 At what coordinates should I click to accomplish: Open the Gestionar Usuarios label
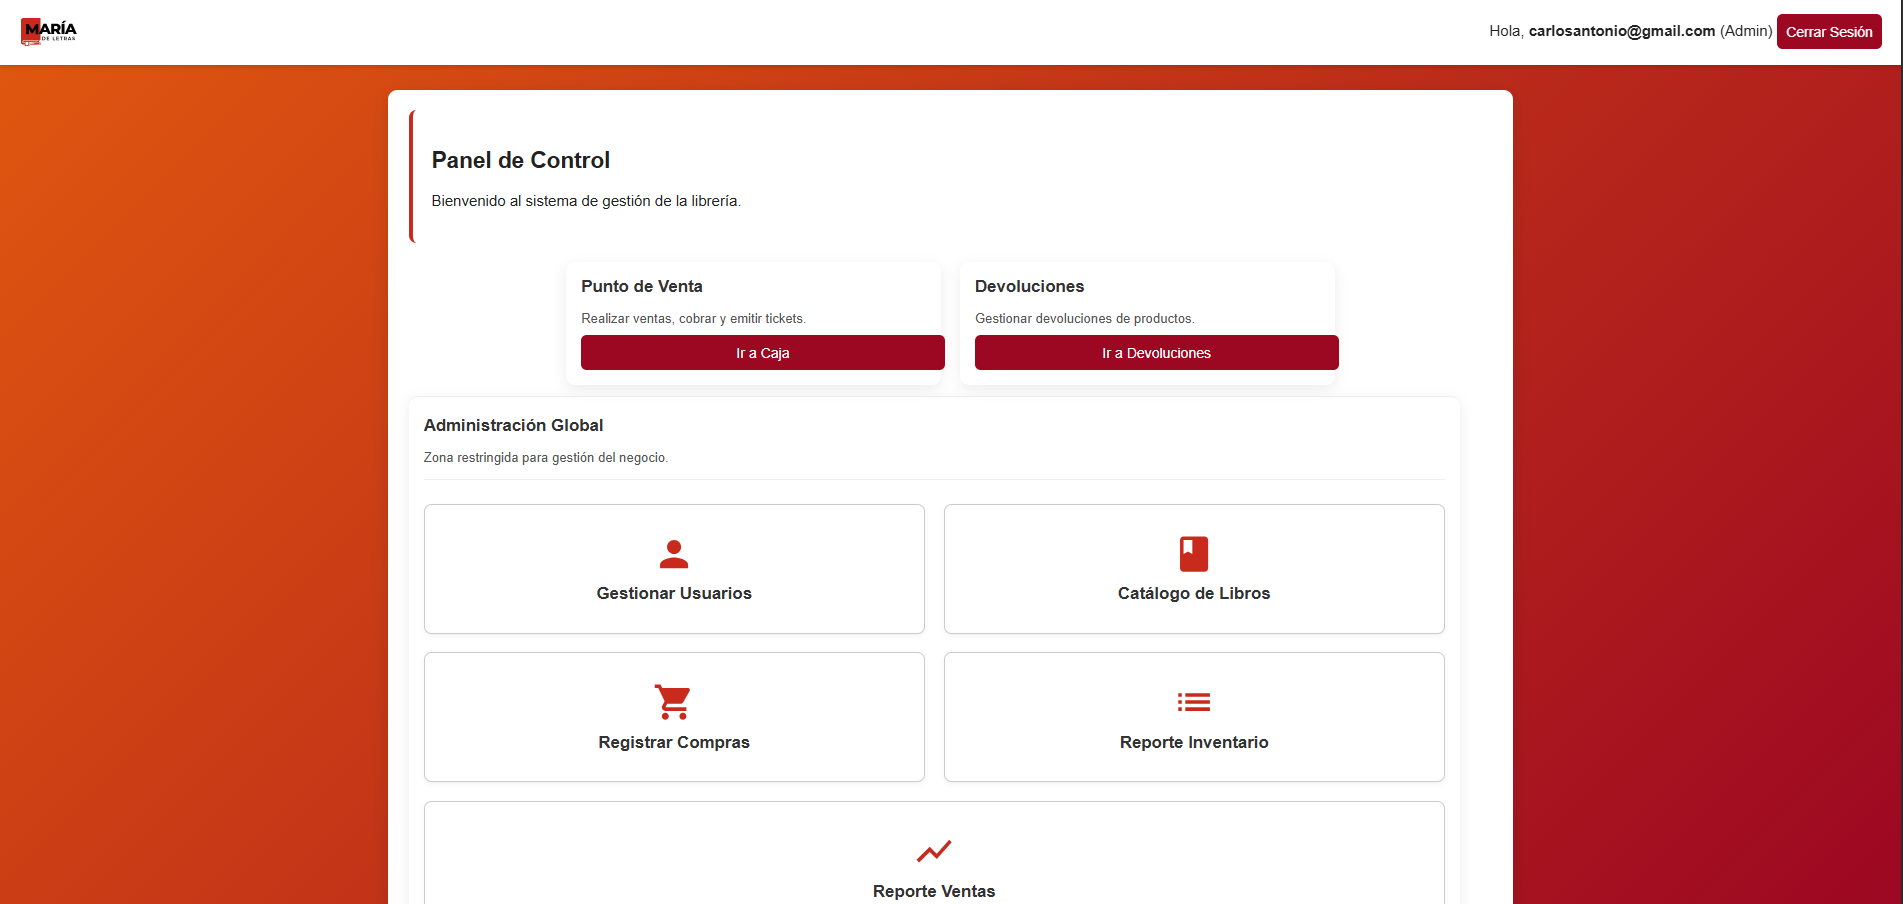[x=674, y=593]
